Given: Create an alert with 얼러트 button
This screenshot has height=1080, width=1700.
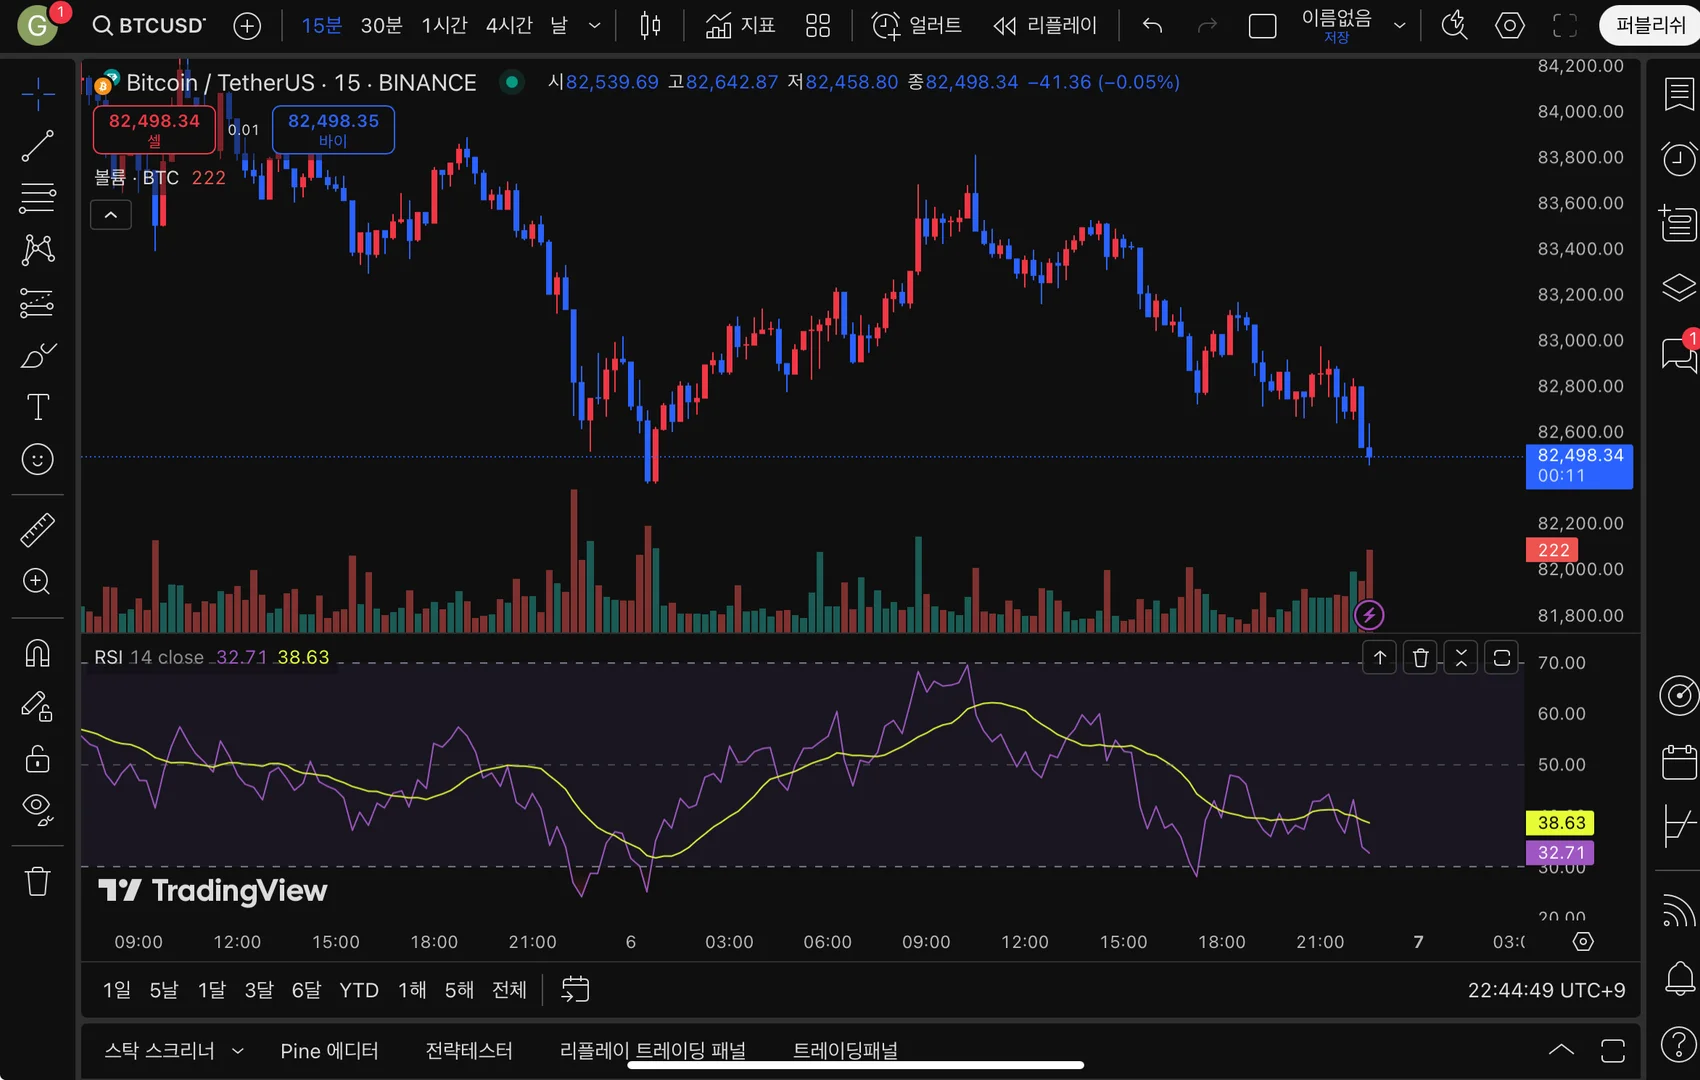Looking at the screenshot, I should (916, 25).
